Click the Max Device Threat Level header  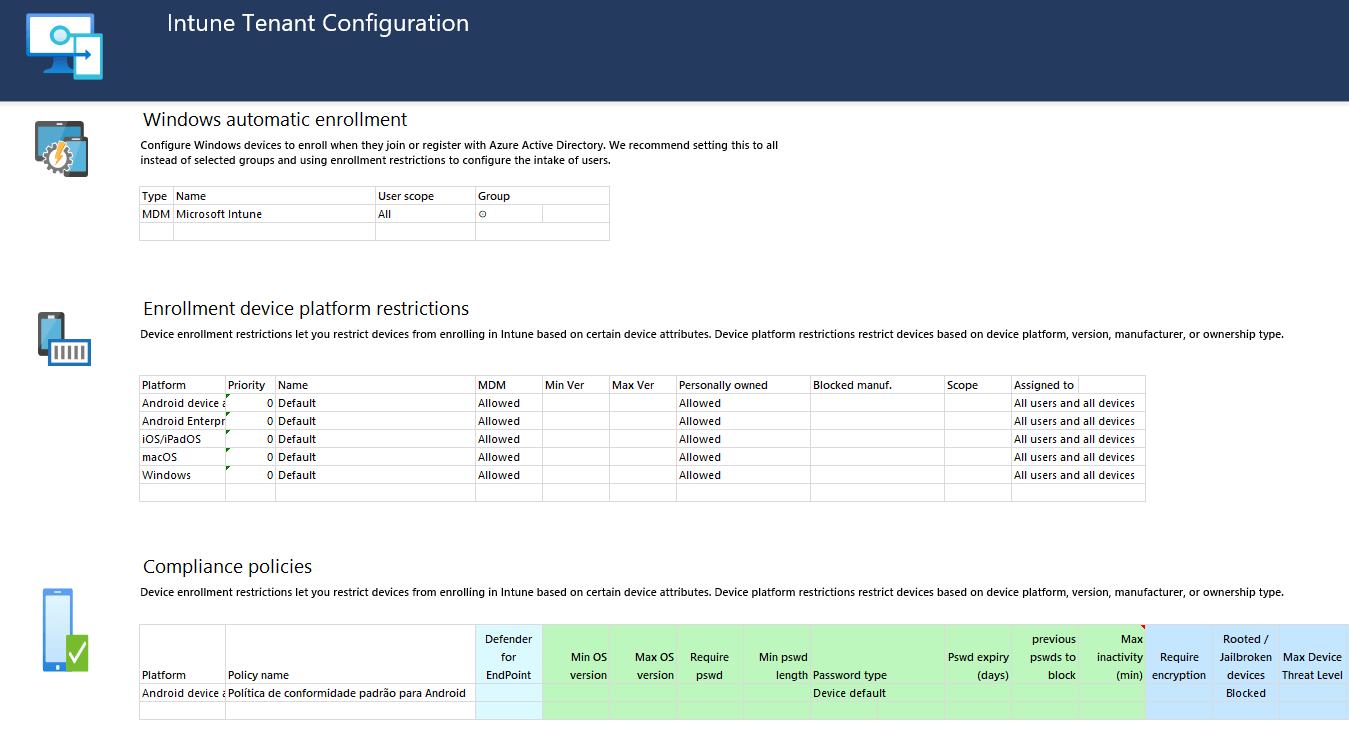[x=1313, y=655]
